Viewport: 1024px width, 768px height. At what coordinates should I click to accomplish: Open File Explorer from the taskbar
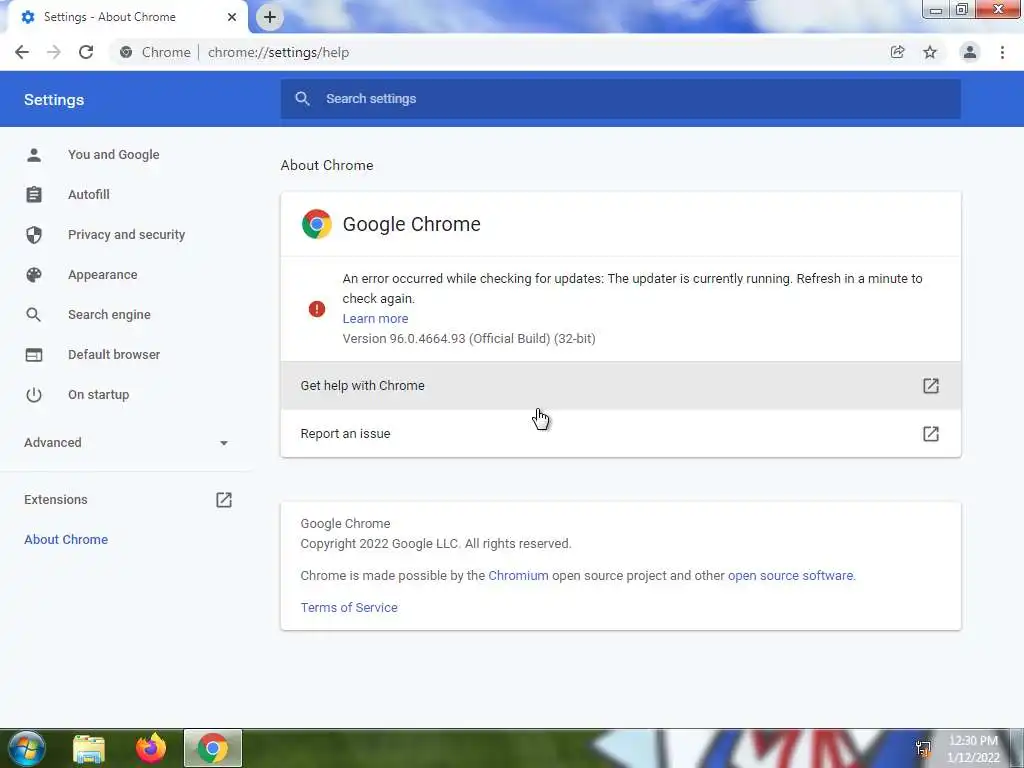click(89, 749)
